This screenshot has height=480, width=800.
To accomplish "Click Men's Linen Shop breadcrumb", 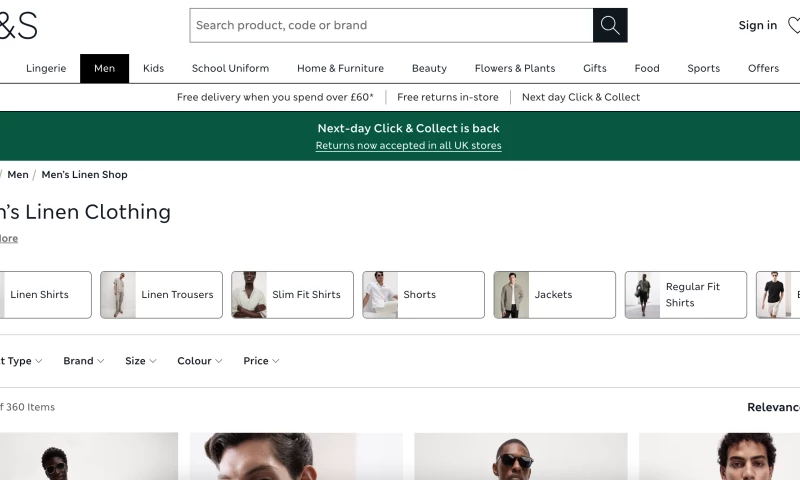I will (x=84, y=174).
